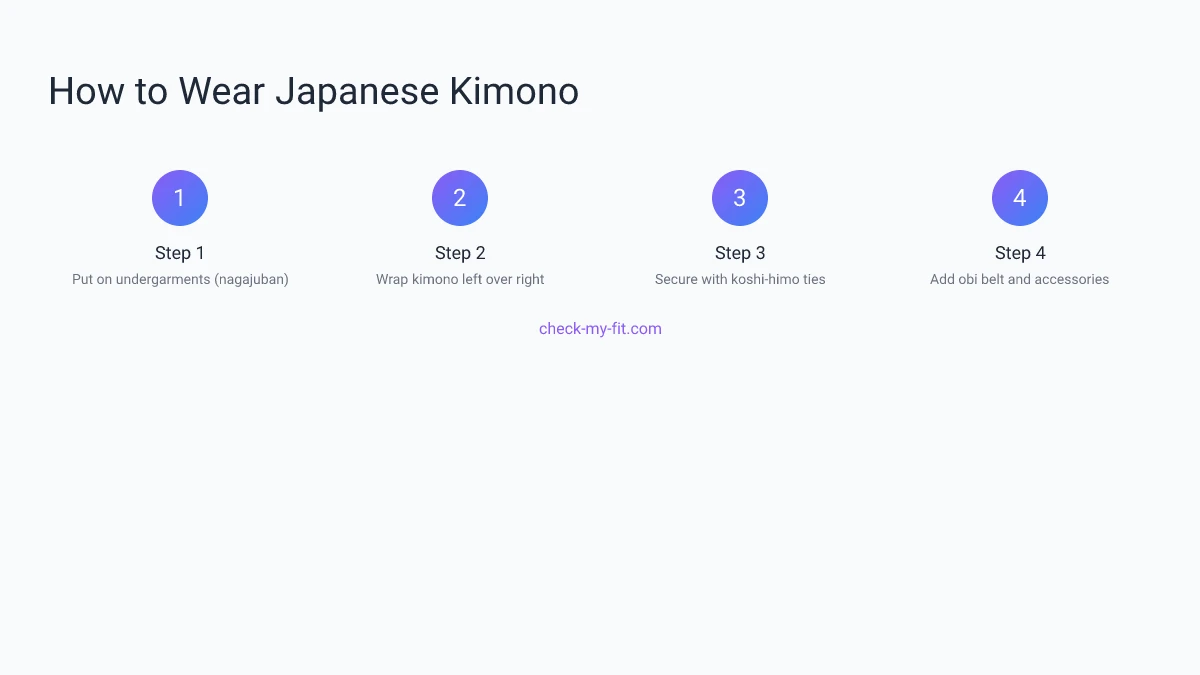Click 'Put on undergarments (nagajuban)' text
Screen dimensions: 1200x675
click(180, 279)
